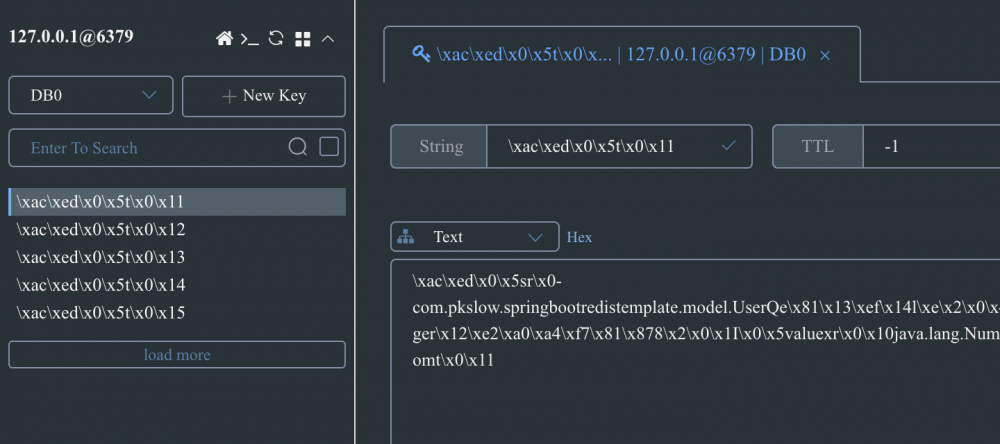The image size is (1000, 444).
Task: Open the DB0 database dropdown
Action: click(91, 96)
